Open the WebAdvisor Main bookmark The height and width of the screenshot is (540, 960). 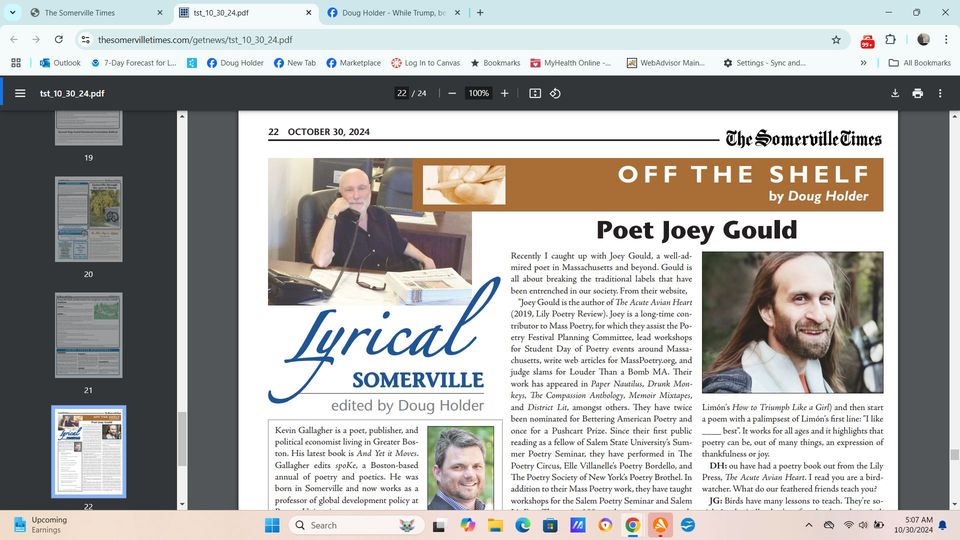tap(666, 62)
